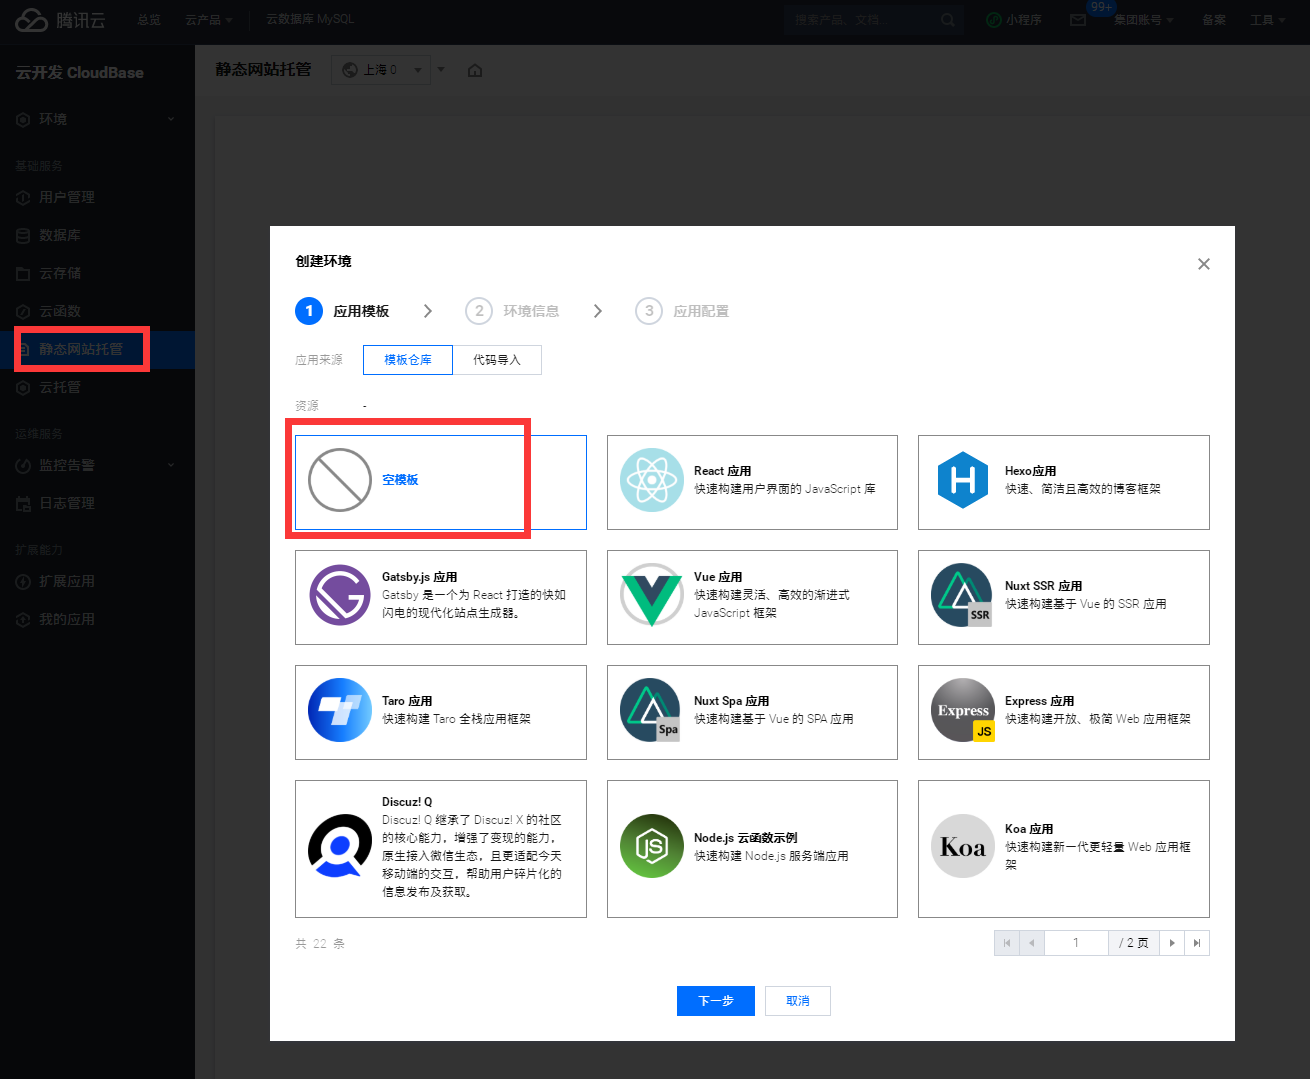This screenshot has height=1079, width=1310.
Task: Open 小程序 in top navigation
Action: [1014, 20]
